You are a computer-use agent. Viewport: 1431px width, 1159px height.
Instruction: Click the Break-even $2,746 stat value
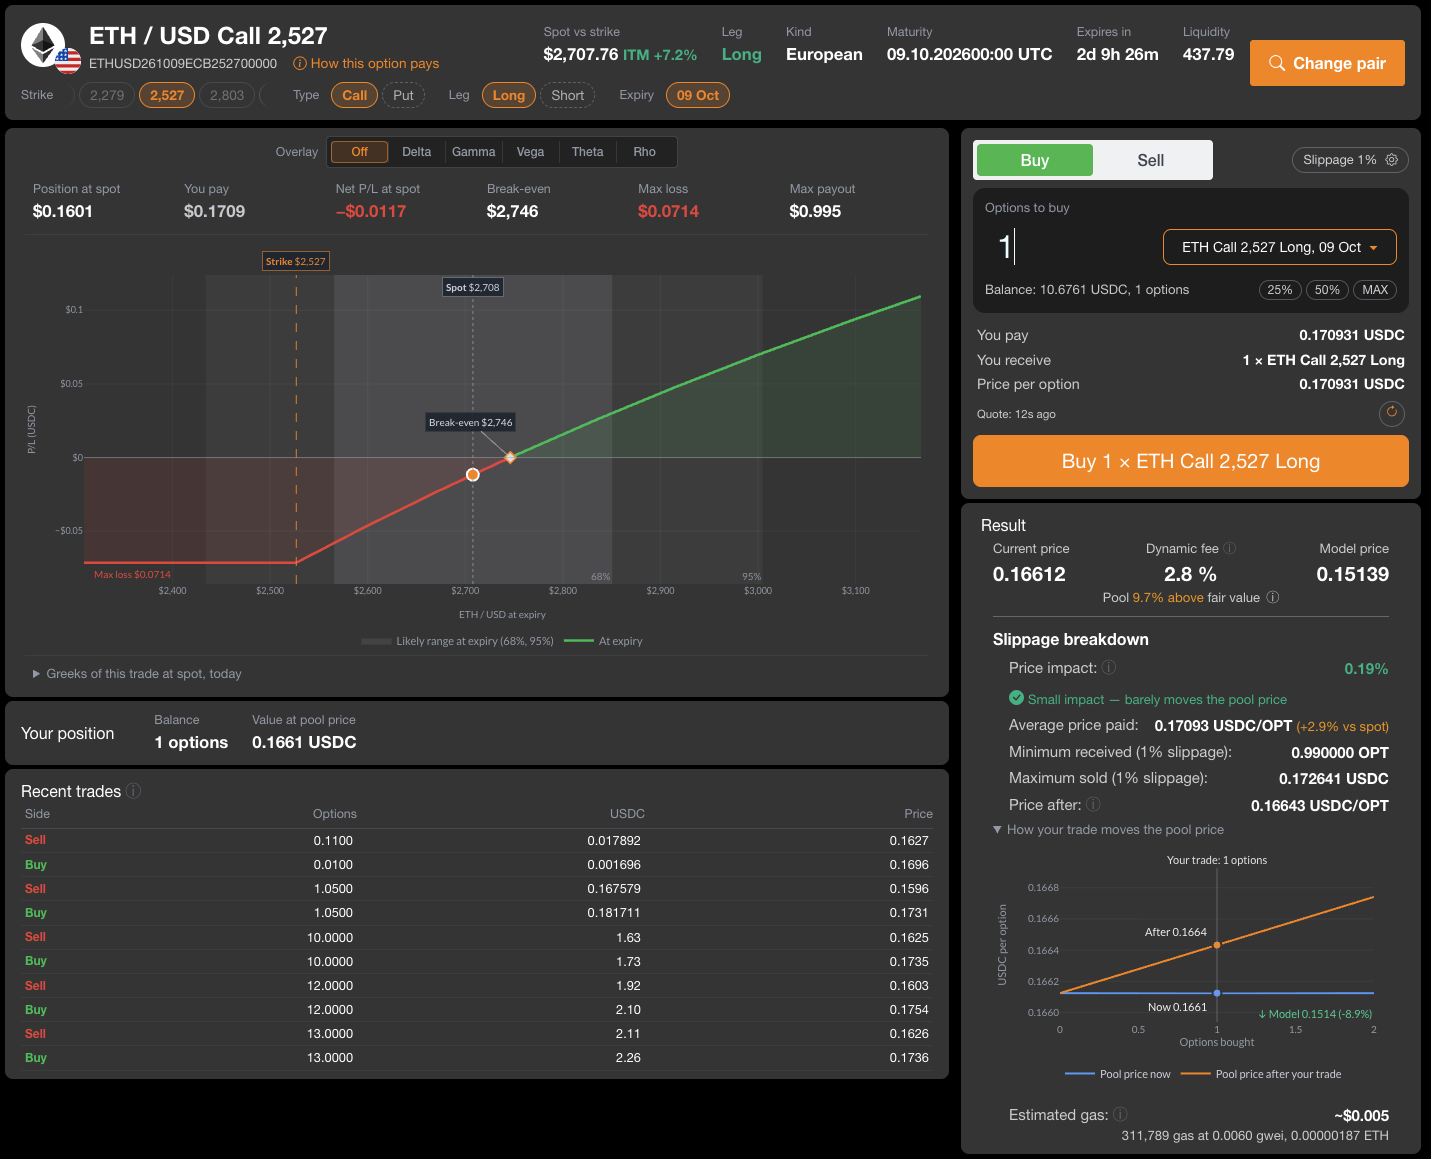(x=513, y=211)
